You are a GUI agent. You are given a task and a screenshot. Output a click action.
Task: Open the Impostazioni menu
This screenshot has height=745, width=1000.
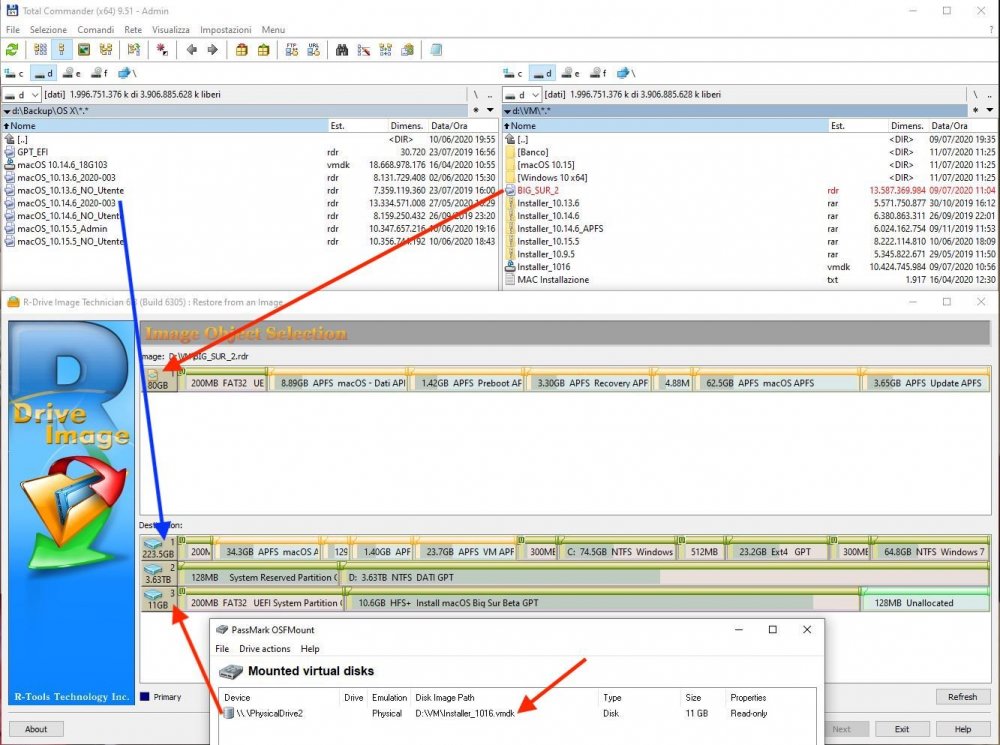coord(226,29)
